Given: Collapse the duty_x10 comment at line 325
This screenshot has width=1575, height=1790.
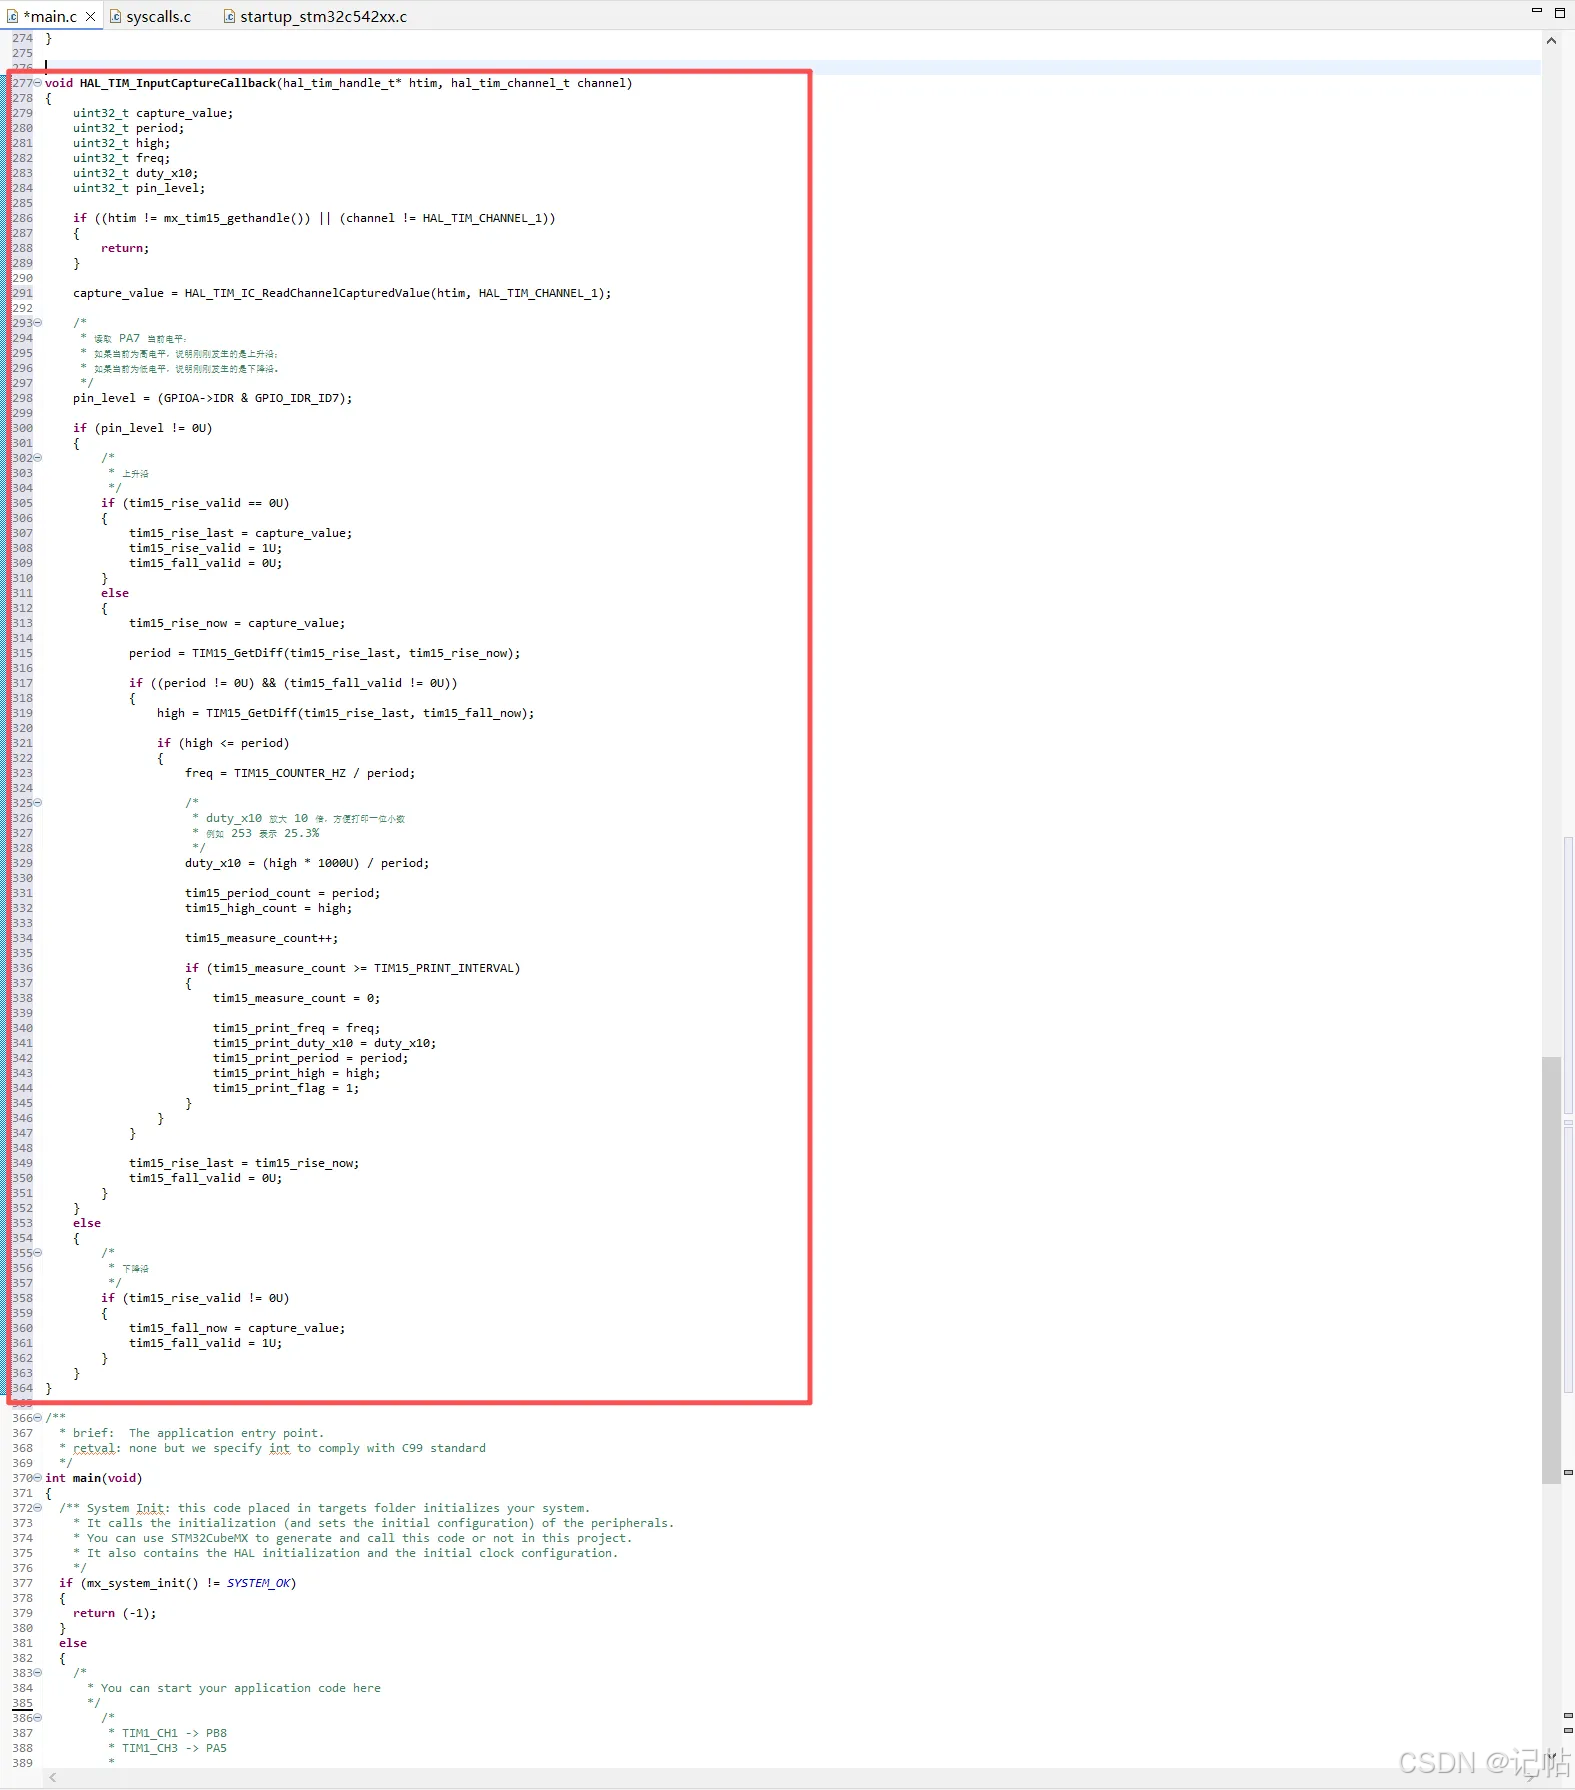Looking at the screenshot, I should coord(38,803).
